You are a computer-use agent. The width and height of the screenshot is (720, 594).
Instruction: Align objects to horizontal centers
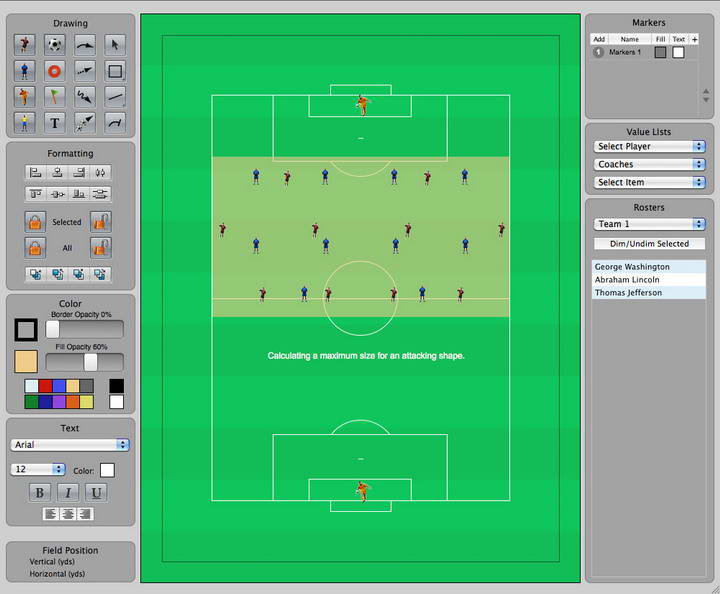pyautogui.click(x=57, y=173)
